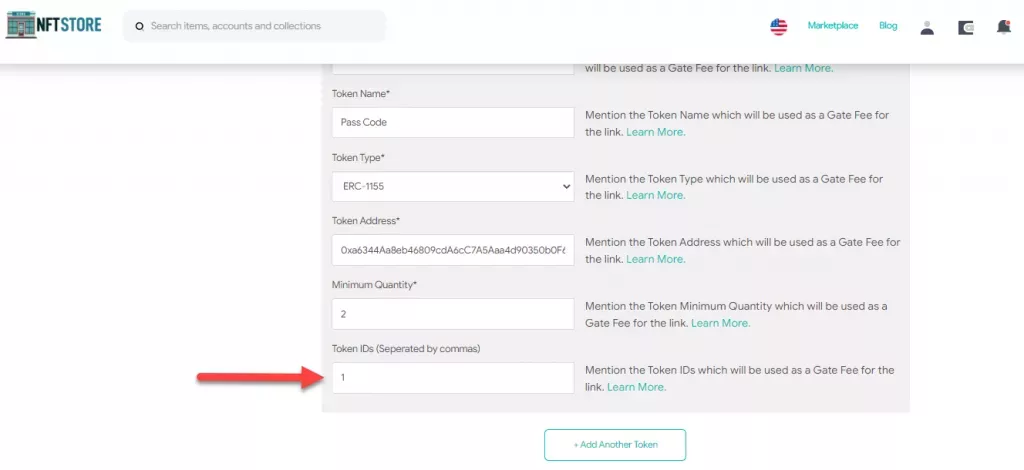Viewport: 1024px width, 470px height.
Task: Open Learn More for Minimum Quantity
Action: [x=720, y=323]
